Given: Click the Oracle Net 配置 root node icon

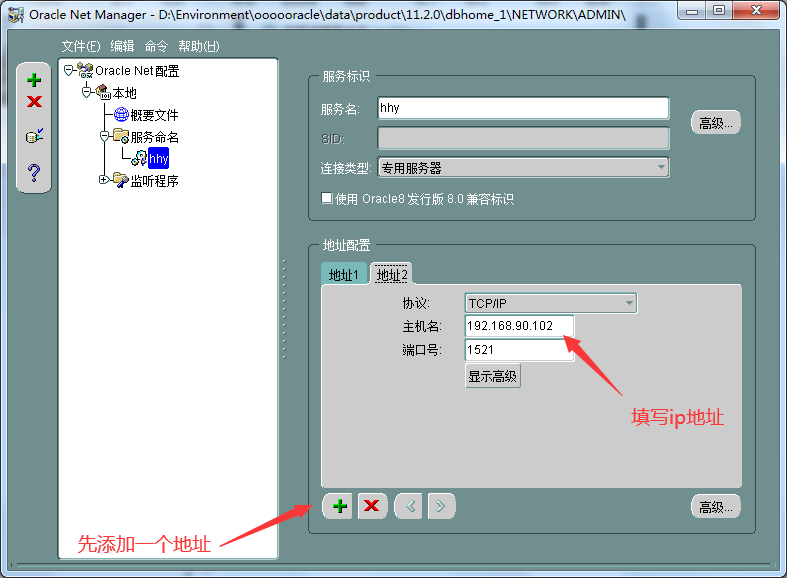Looking at the screenshot, I should [86, 70].
